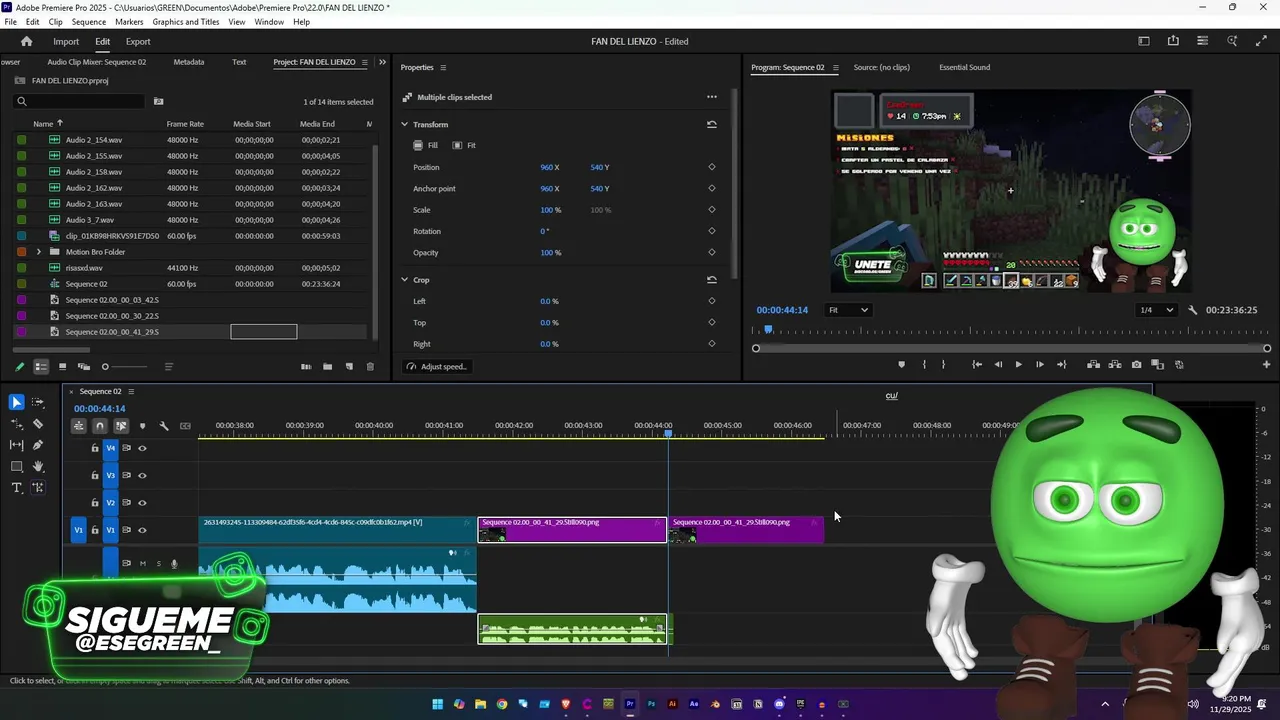Switch Project panel to List View
The image size is (1280, 720).
41,367
